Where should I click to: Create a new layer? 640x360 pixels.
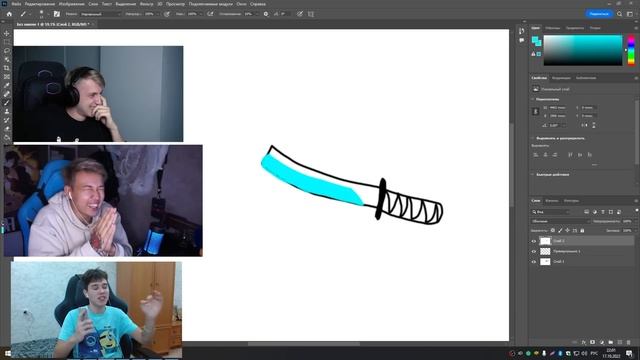620,342
